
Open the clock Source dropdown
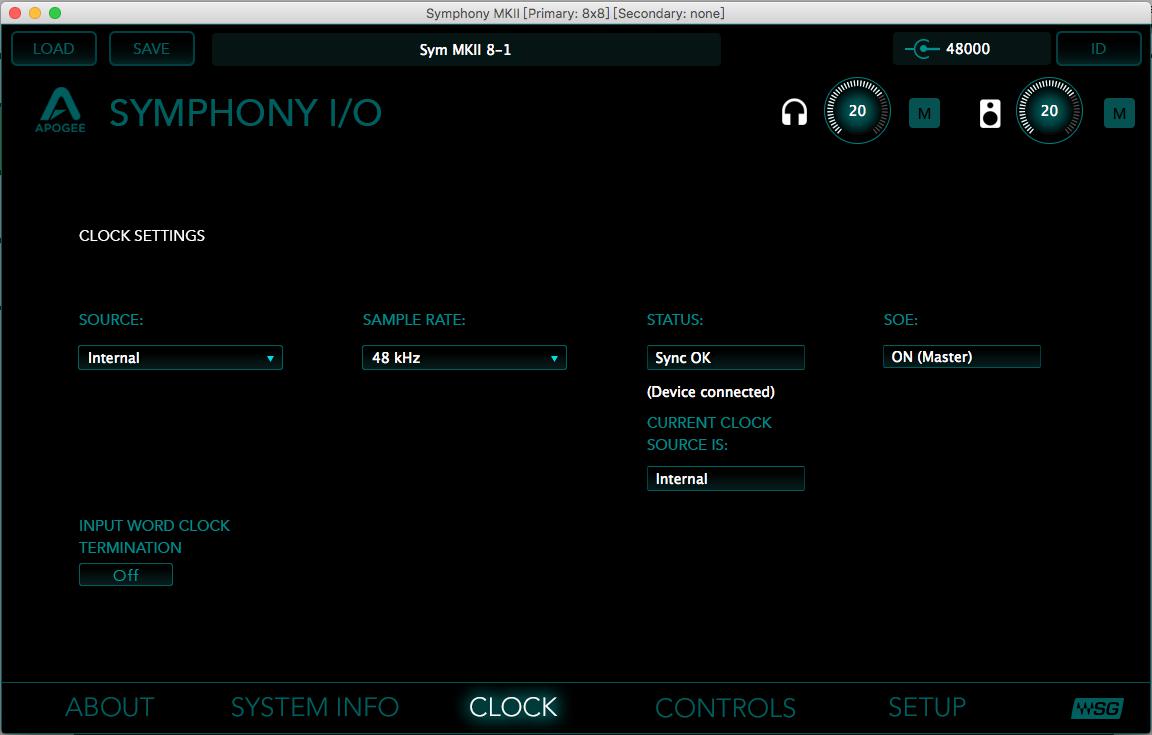tap(180, 358)
